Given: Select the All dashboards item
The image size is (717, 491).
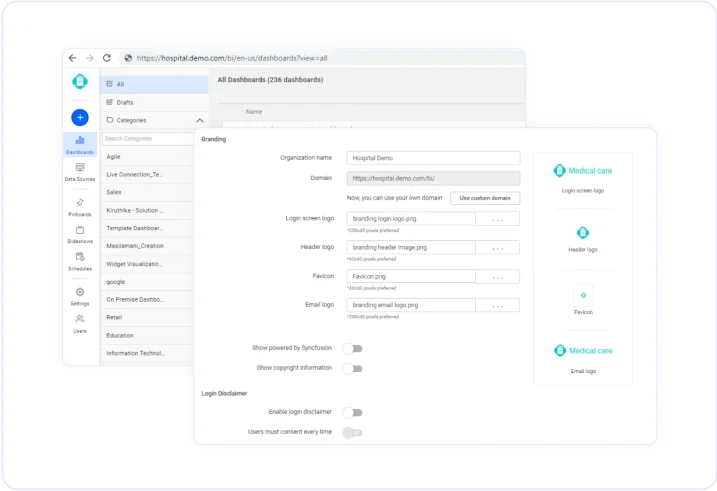Looking at the screenshot, I should click(155, 85).
